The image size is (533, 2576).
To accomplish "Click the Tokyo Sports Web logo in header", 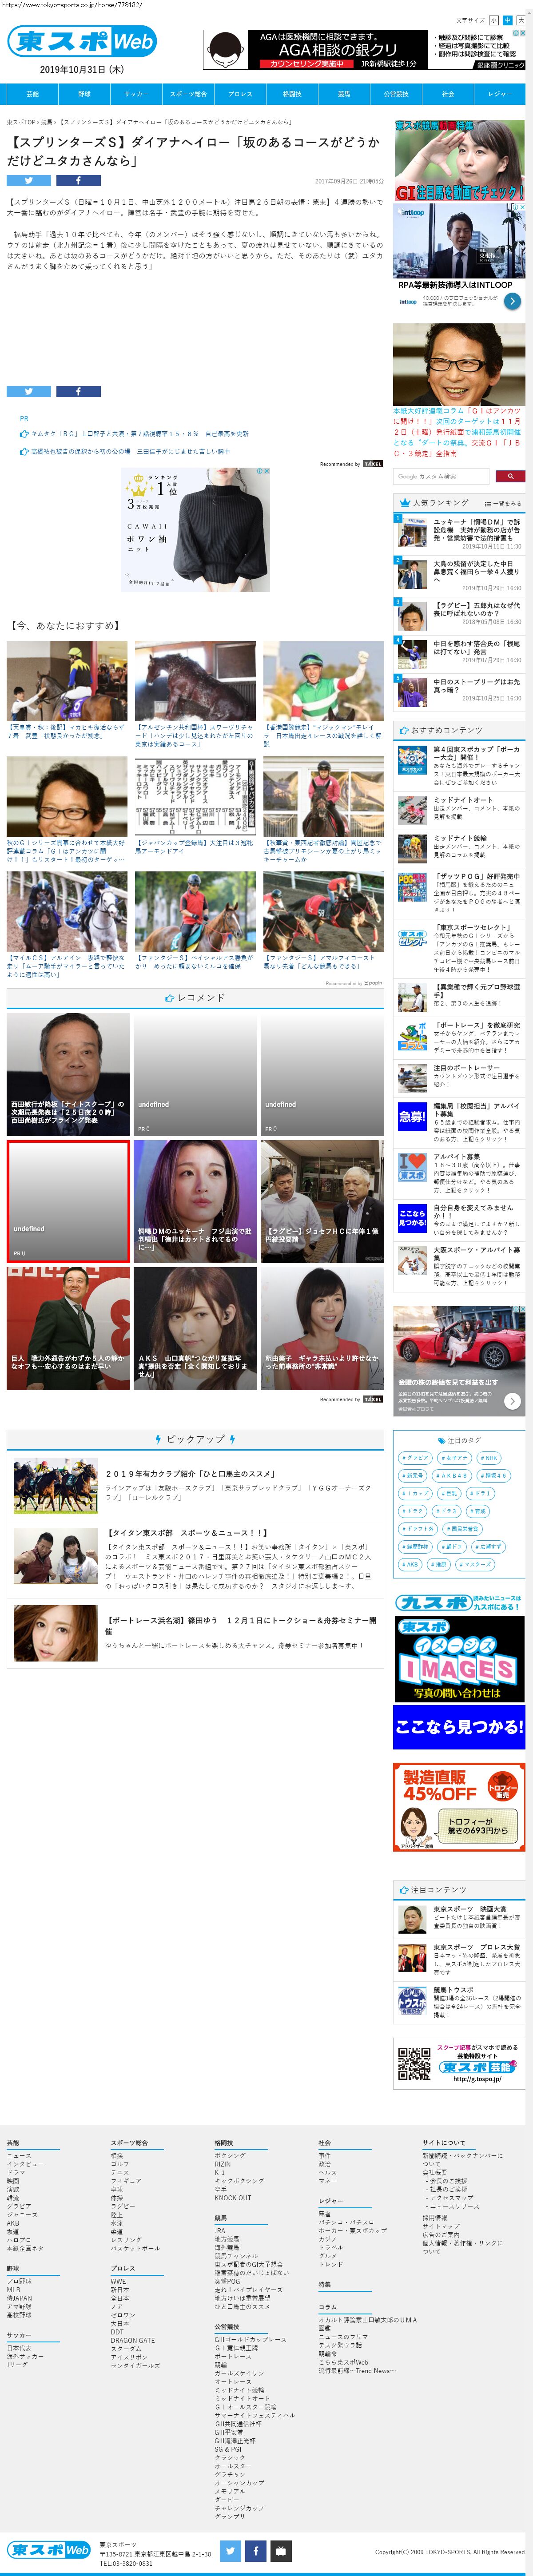I will click(82, 41).
